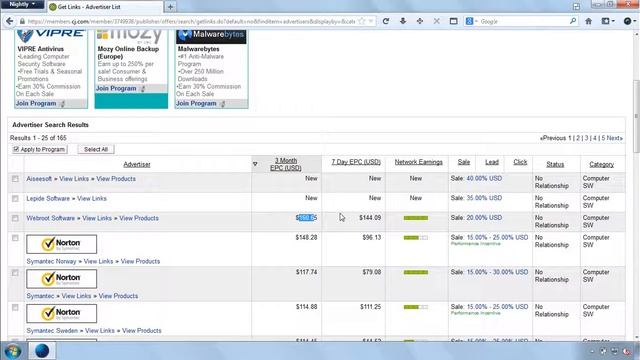Join the Mozy Online Backup program
Image resolution: width=640 pixels, height=360 pixels.
point(116,88)
